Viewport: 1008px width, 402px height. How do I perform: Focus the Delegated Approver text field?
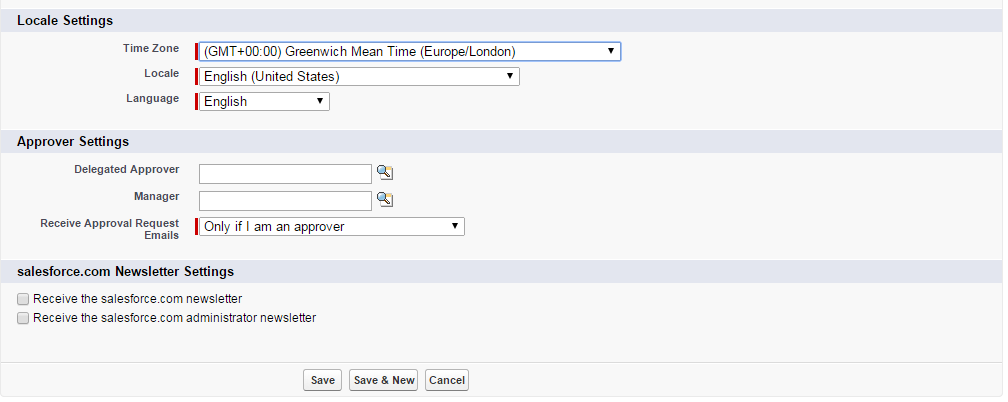(x=285, y=174)
